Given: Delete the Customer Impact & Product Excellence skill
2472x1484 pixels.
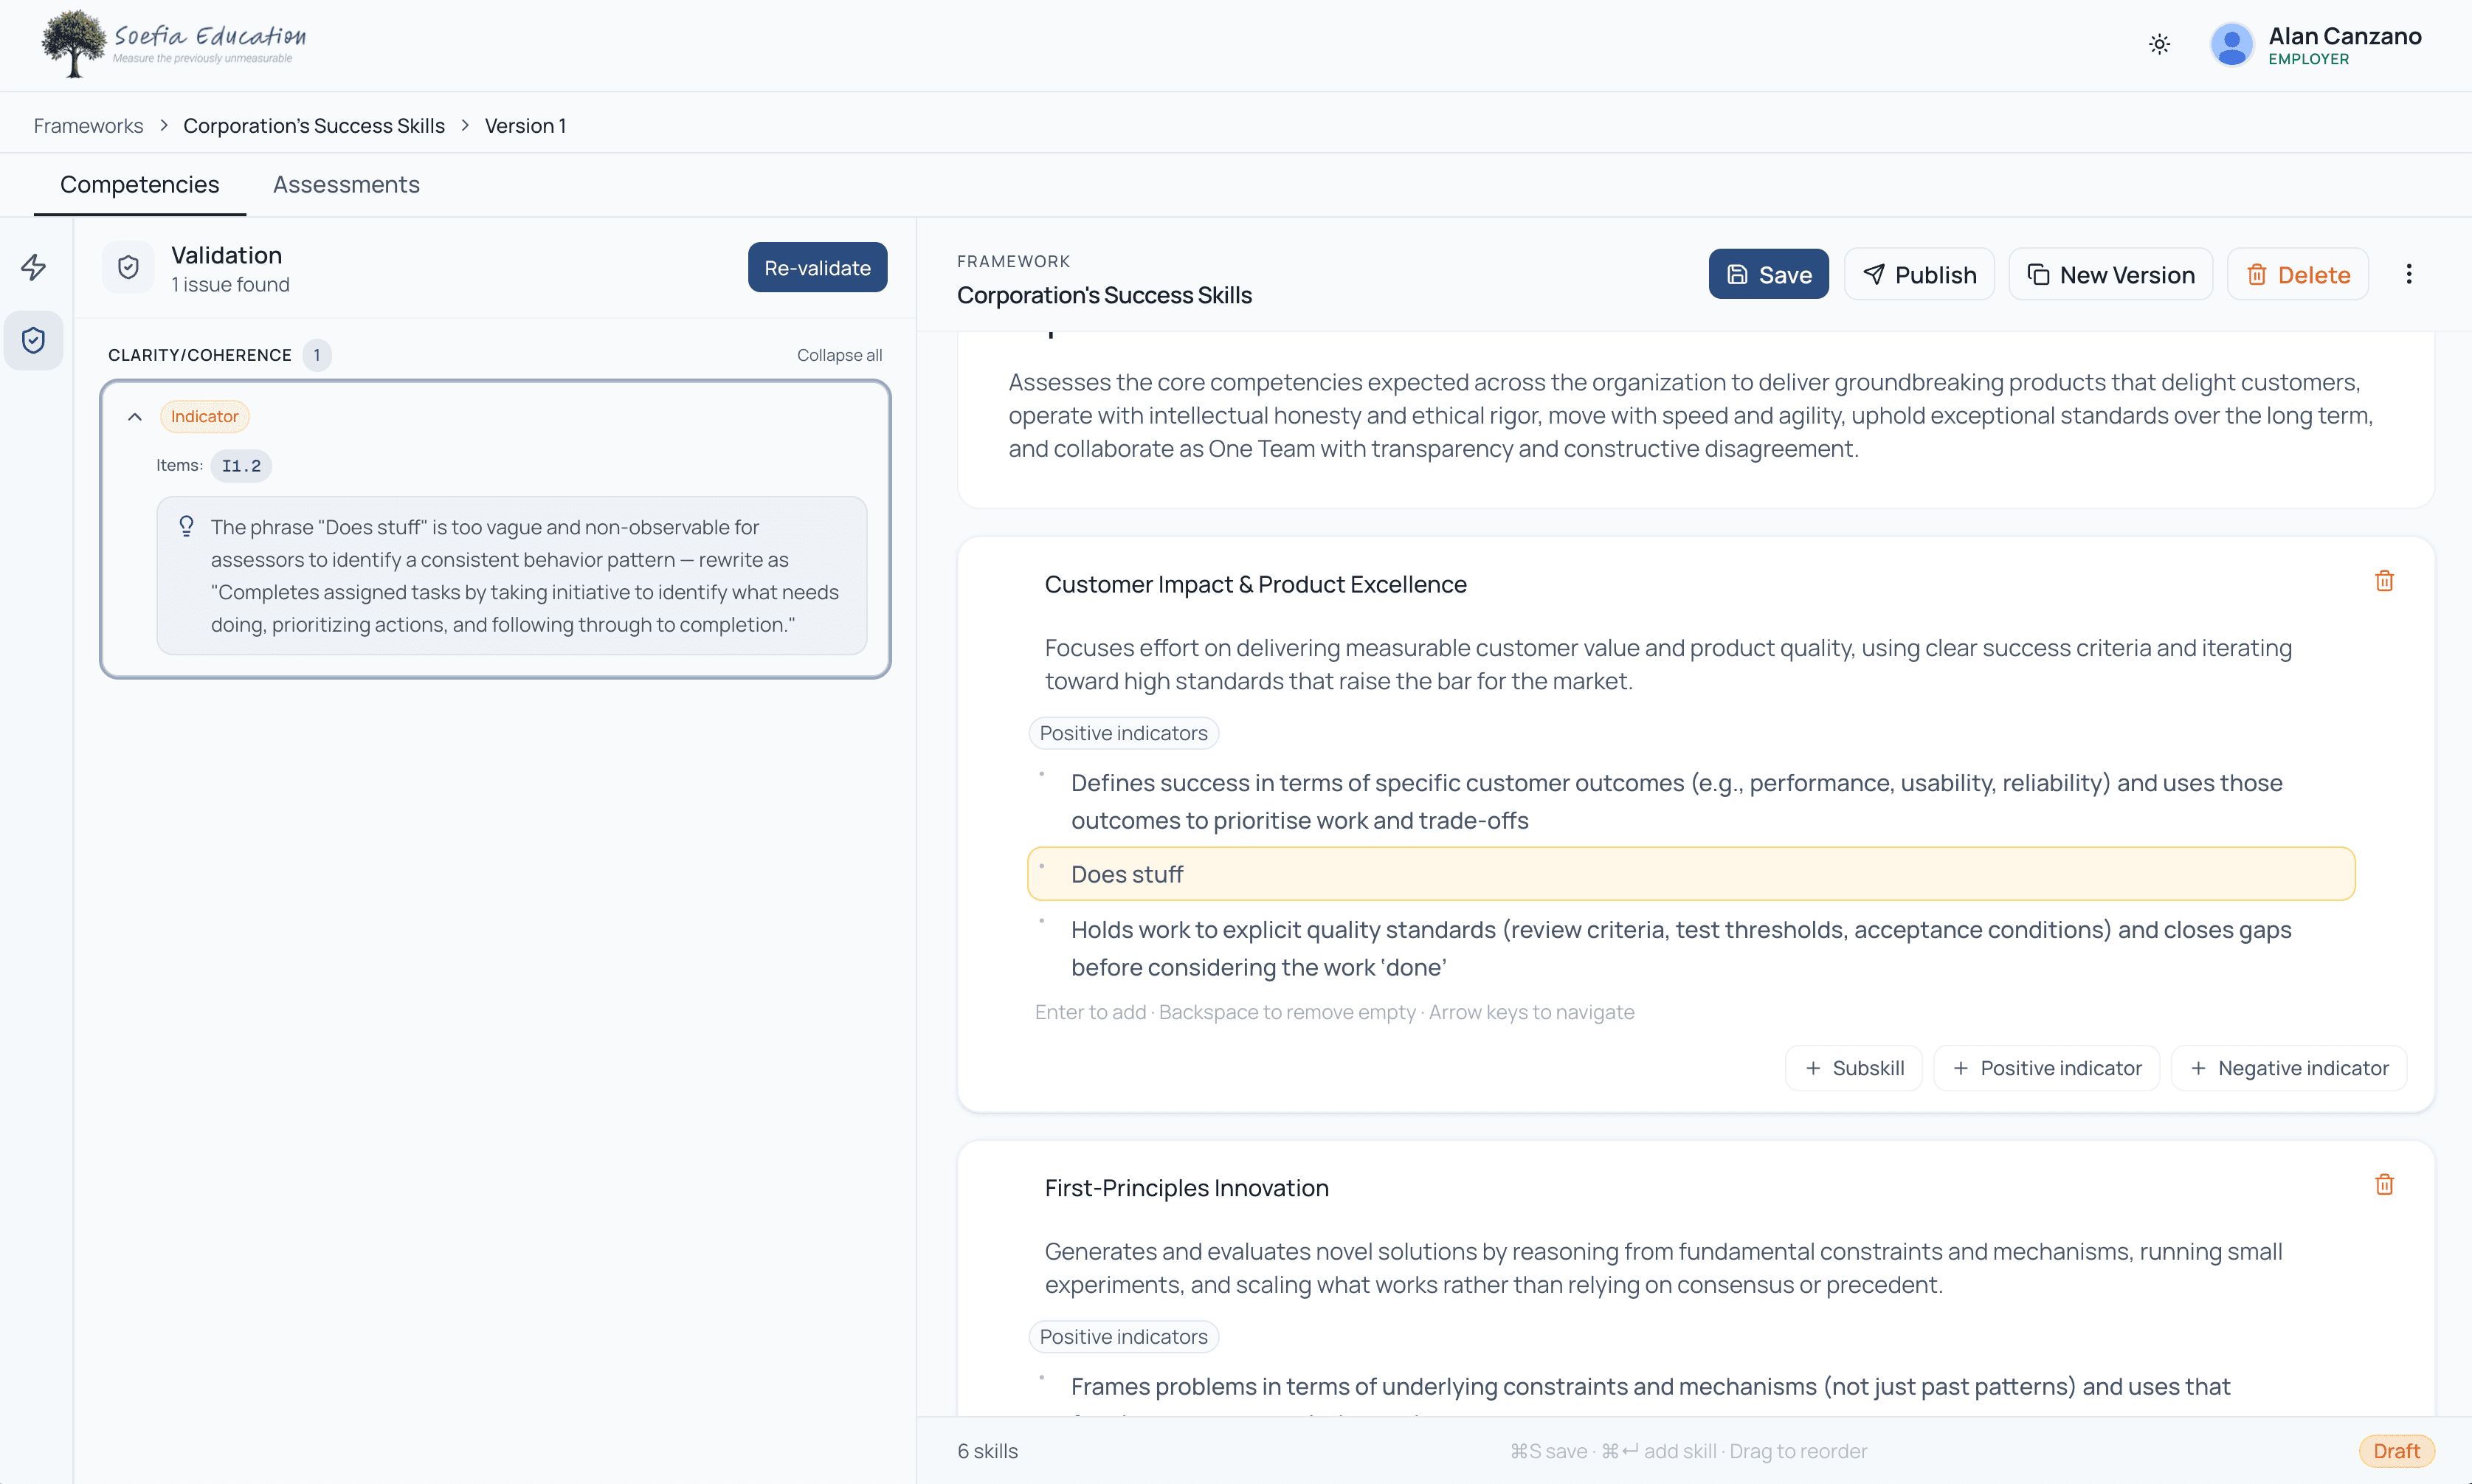Looking at the screenshot, I should click(2384, 581).
